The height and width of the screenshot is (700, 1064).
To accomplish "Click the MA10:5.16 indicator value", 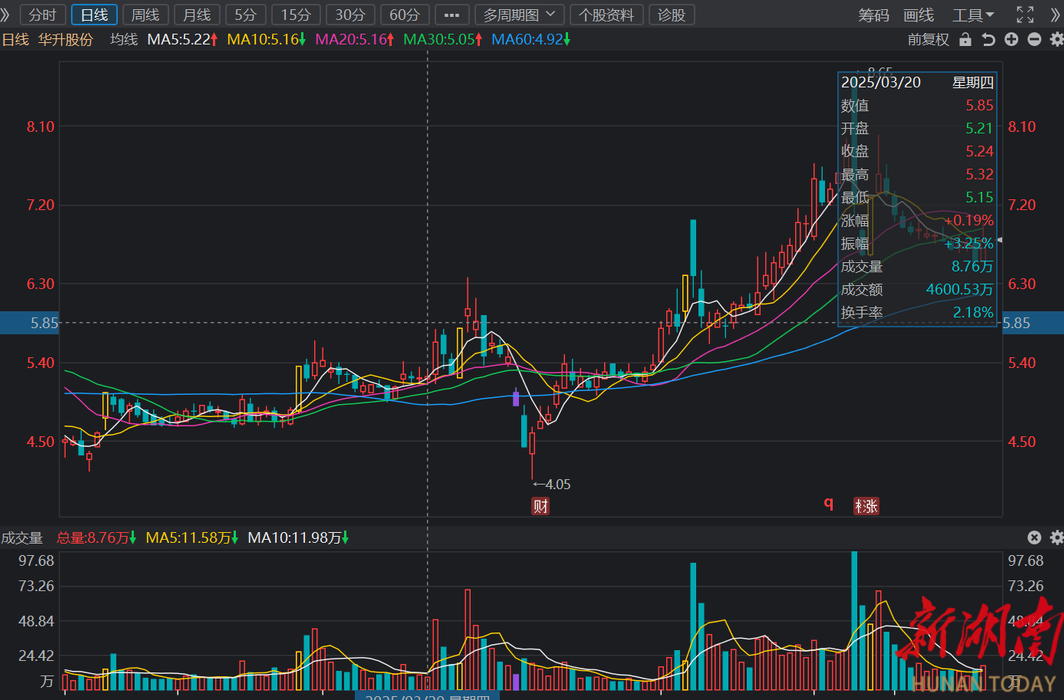I will point(266,39).
